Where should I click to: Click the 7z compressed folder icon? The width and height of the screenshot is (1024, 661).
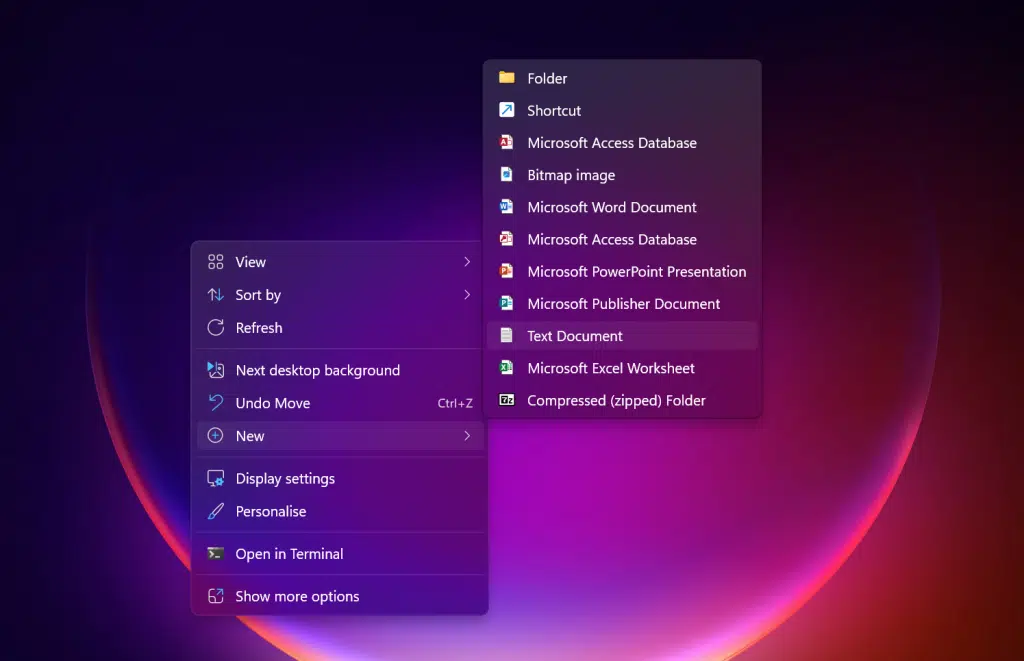tap(507, 400)
